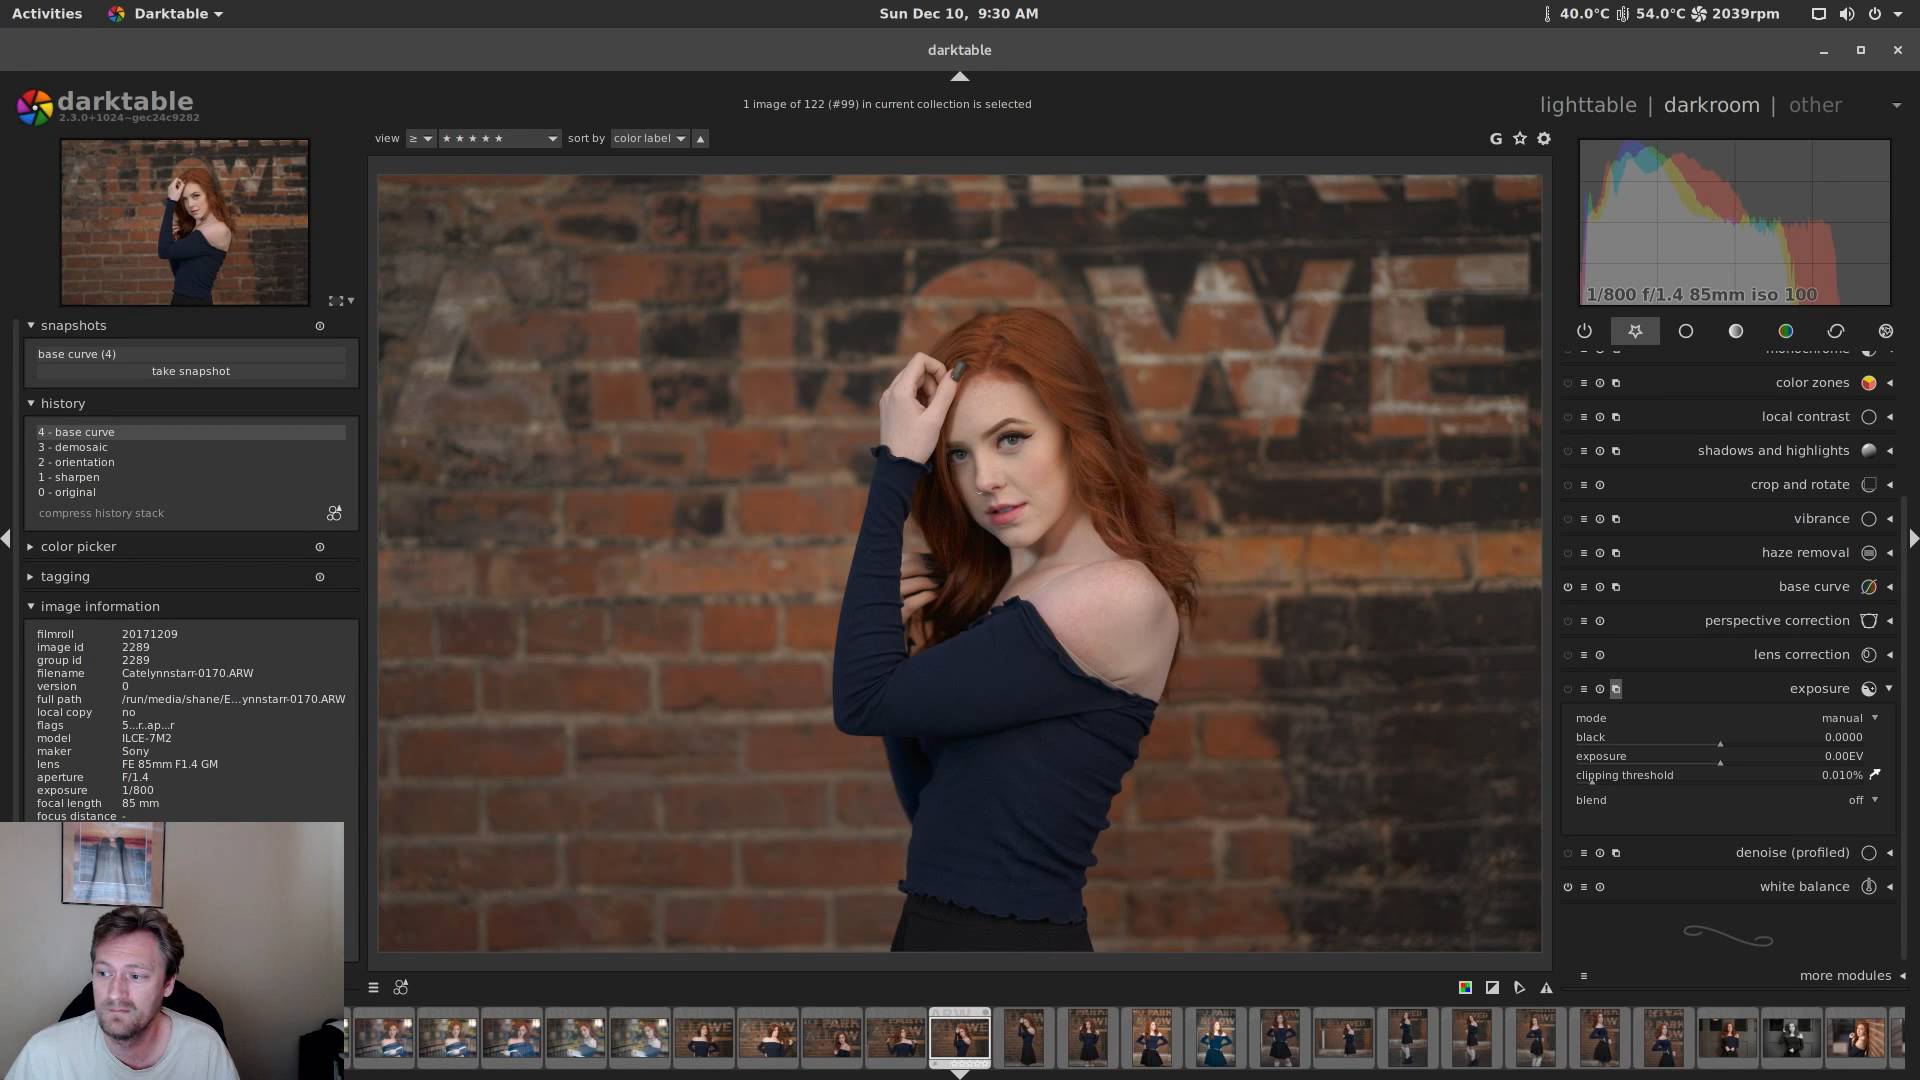
Task: Disable the white balance module
Action: coord(1568,887)
